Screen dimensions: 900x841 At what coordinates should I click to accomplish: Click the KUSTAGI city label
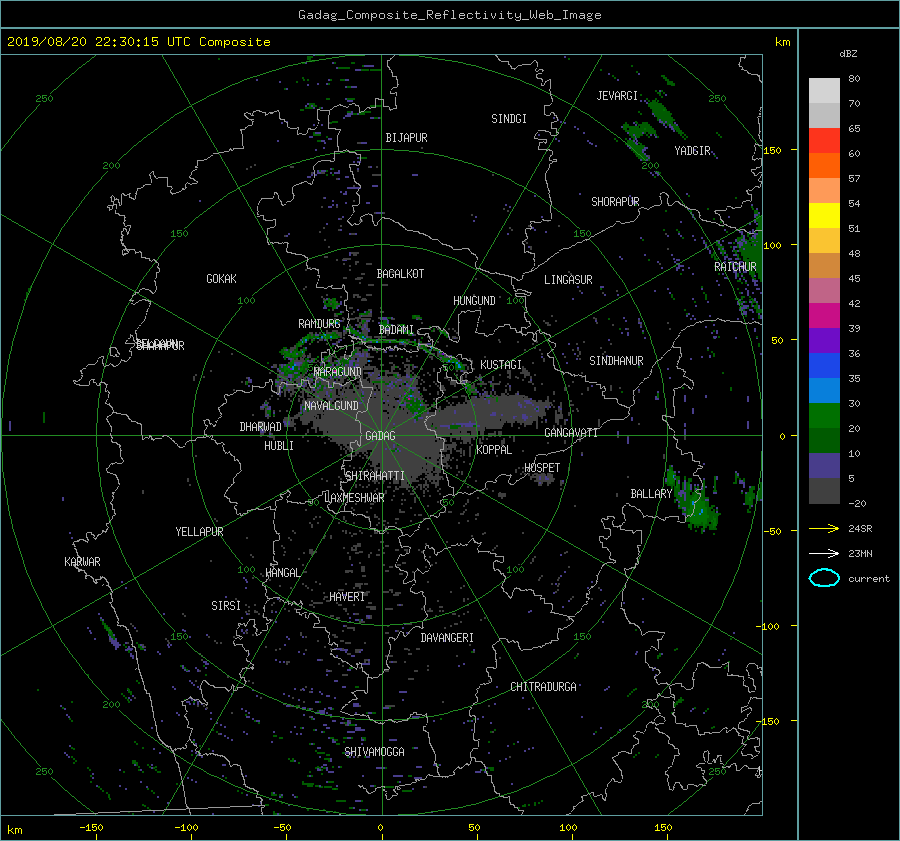tap(501, 365)
